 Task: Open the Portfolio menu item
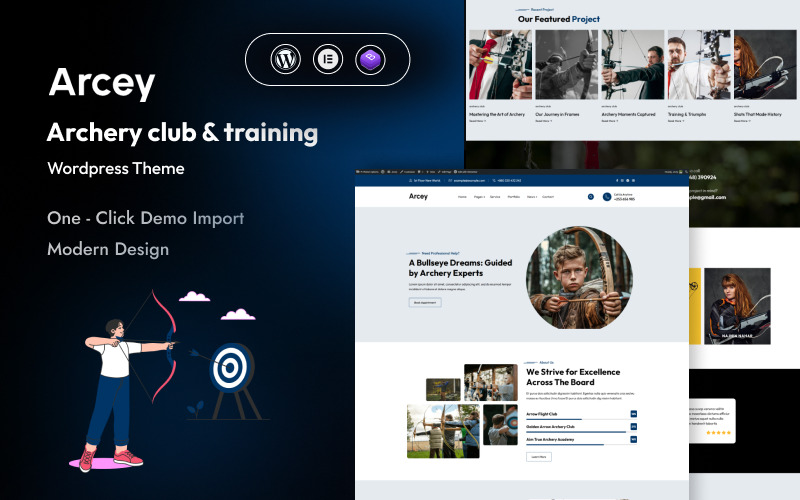coord(514,197)
